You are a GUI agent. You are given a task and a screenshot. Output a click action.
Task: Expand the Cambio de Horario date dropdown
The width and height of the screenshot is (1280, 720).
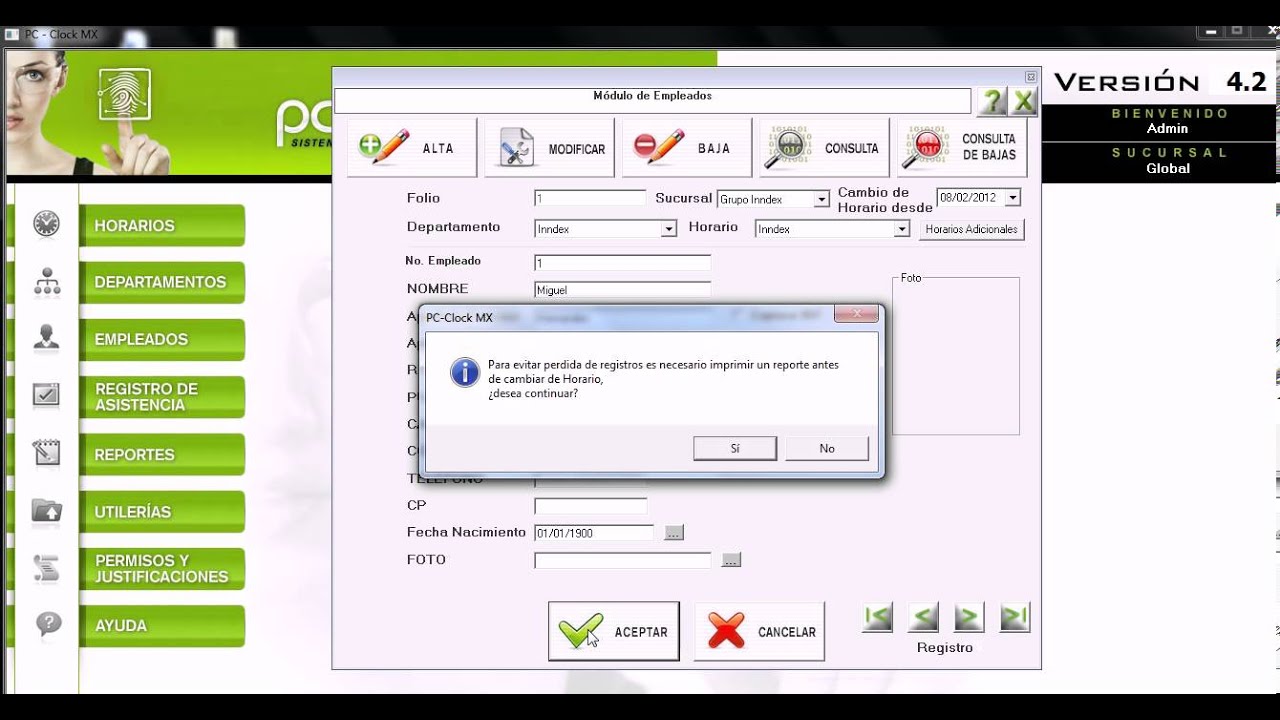(x=1012, y=198)
